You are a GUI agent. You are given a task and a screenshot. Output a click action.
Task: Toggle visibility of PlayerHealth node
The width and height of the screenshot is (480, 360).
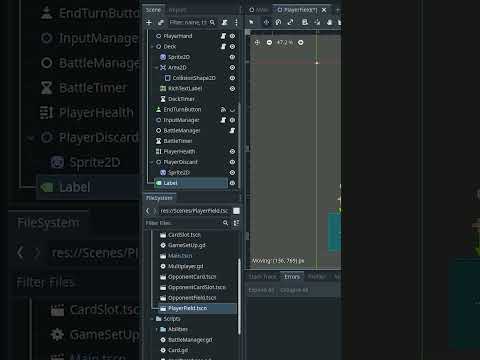coord(232,152)
